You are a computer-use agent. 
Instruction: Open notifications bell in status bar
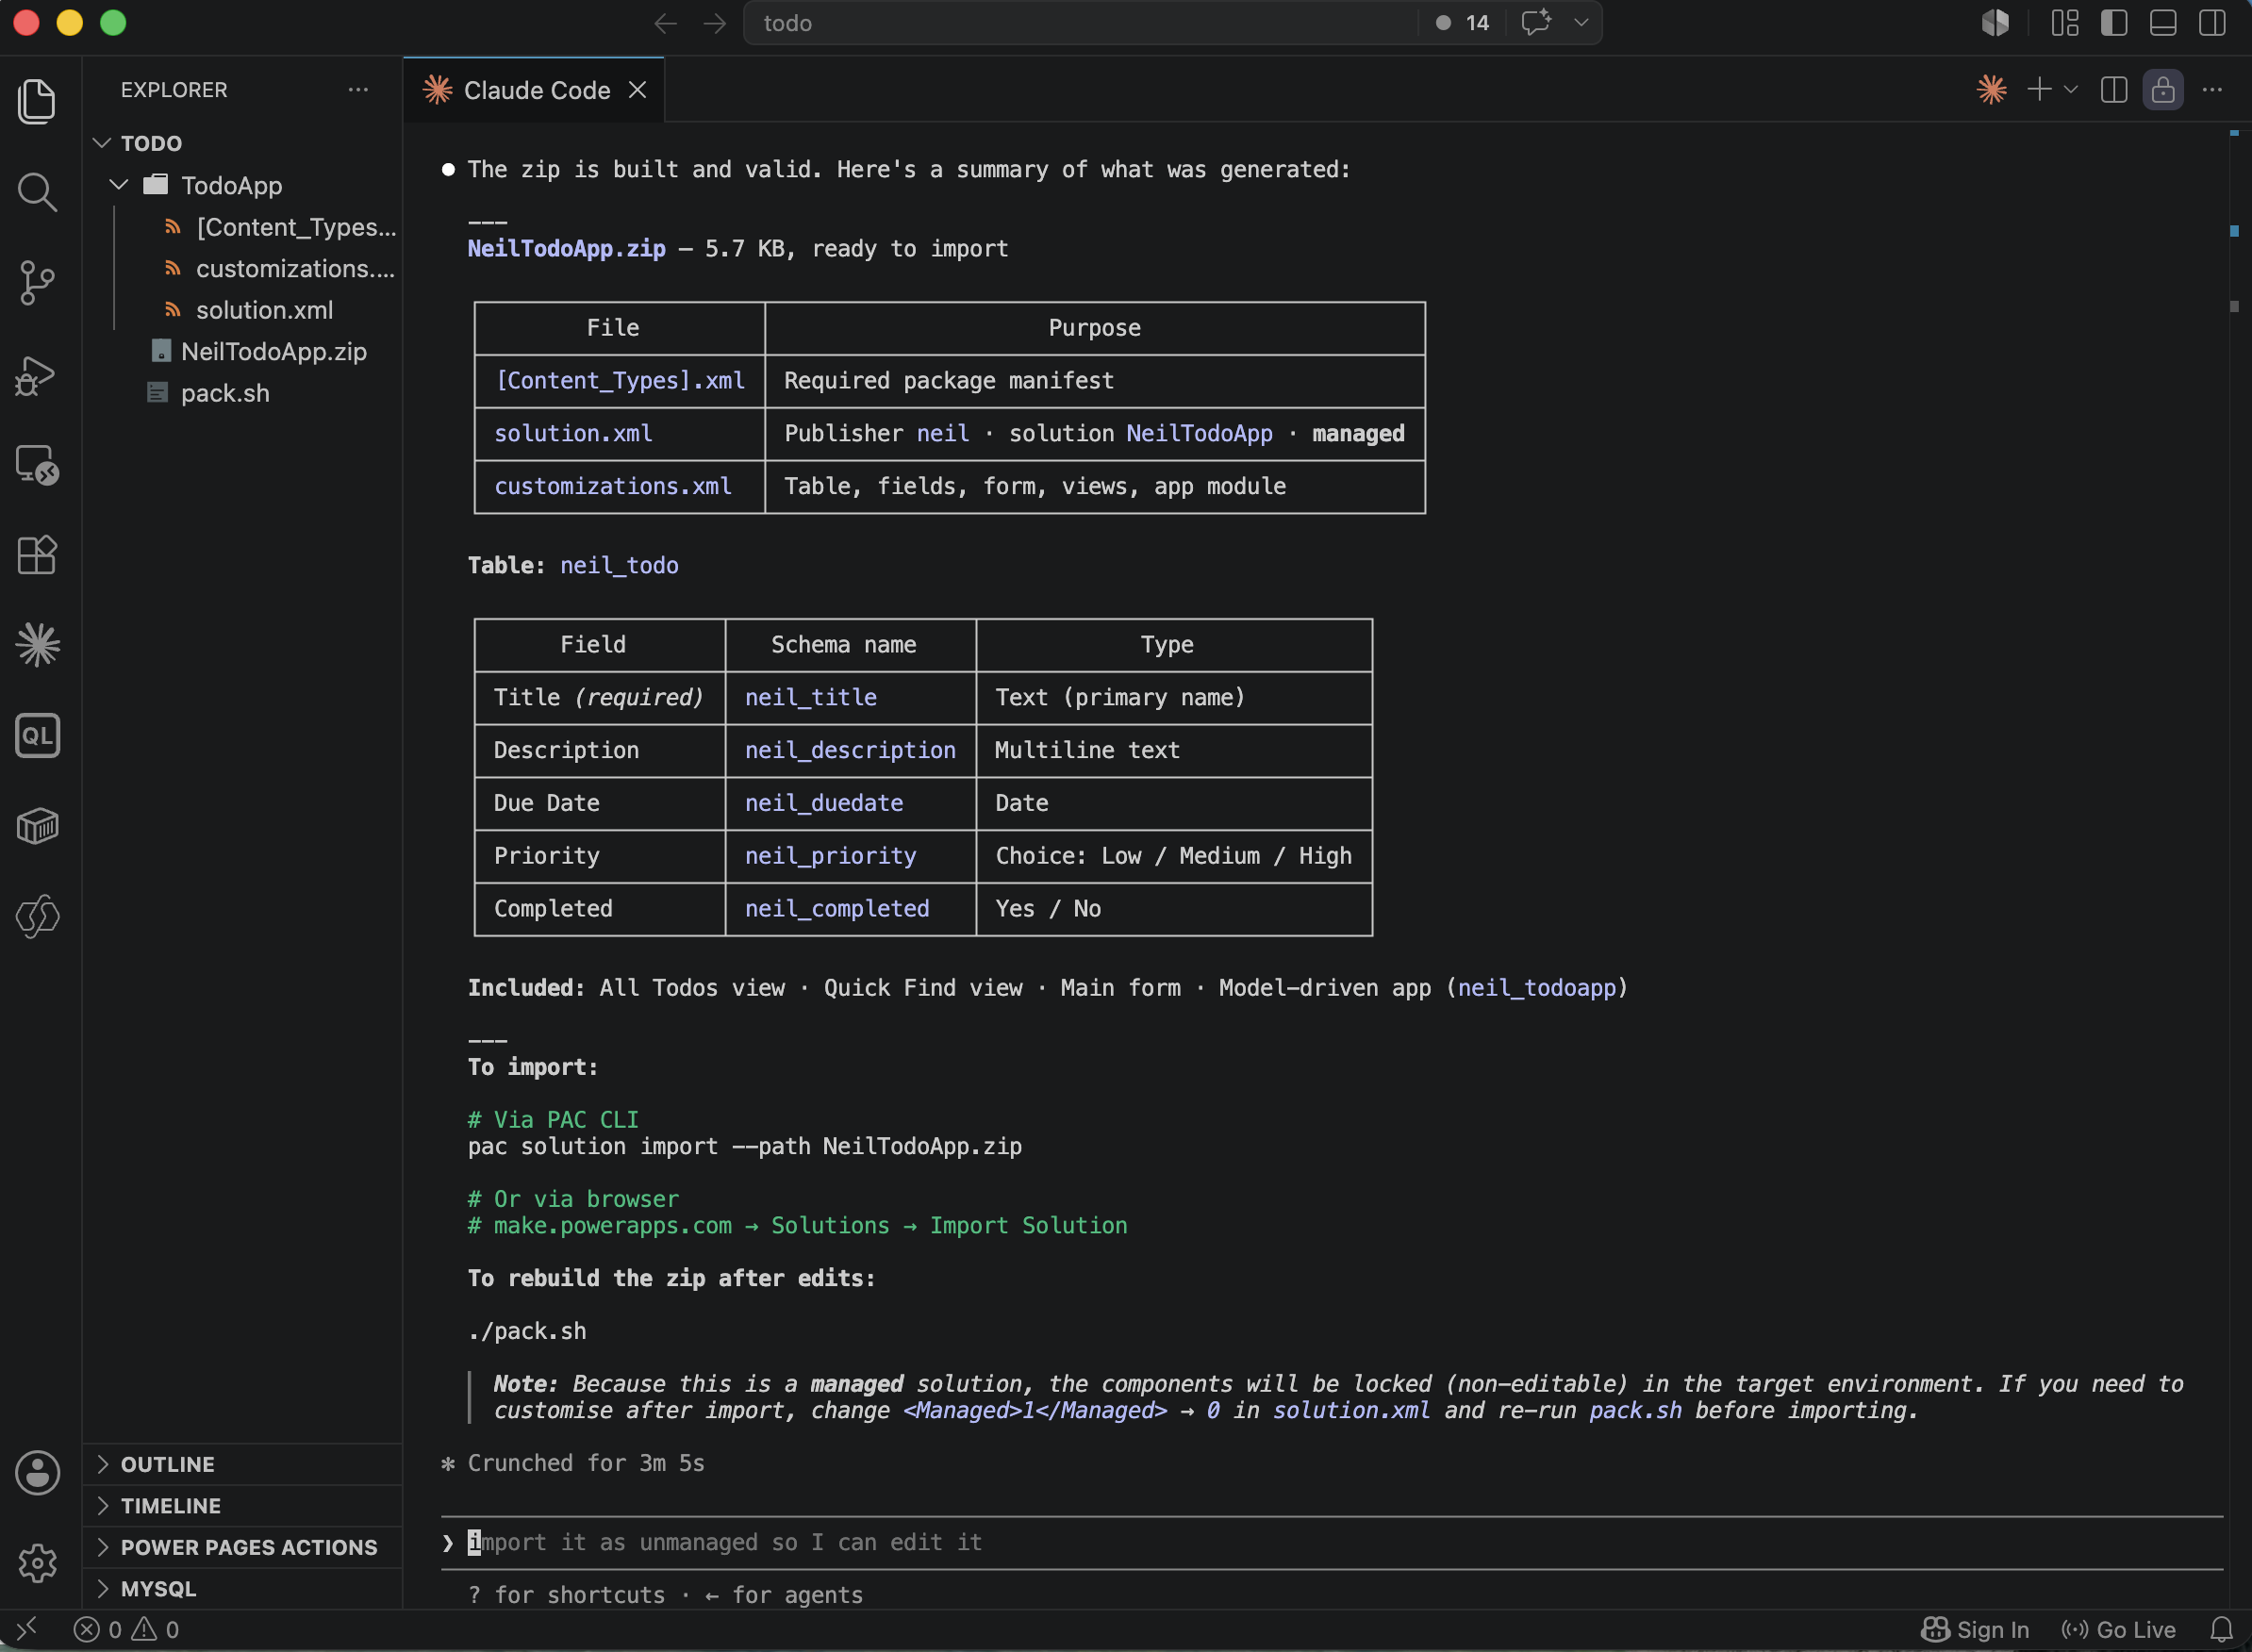point(2221,1630)
